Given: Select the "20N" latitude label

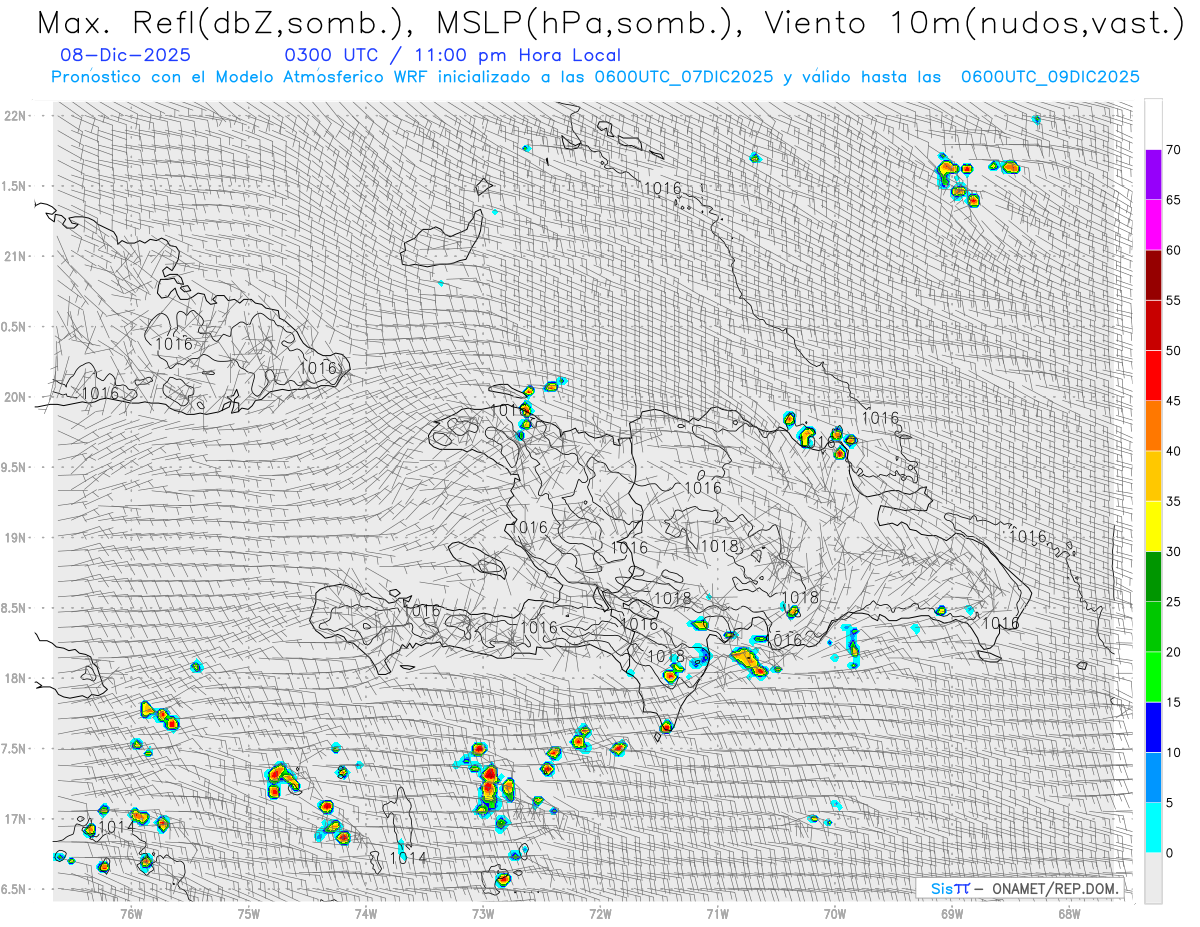Looking at the screenshot, I should pos(16,397).
